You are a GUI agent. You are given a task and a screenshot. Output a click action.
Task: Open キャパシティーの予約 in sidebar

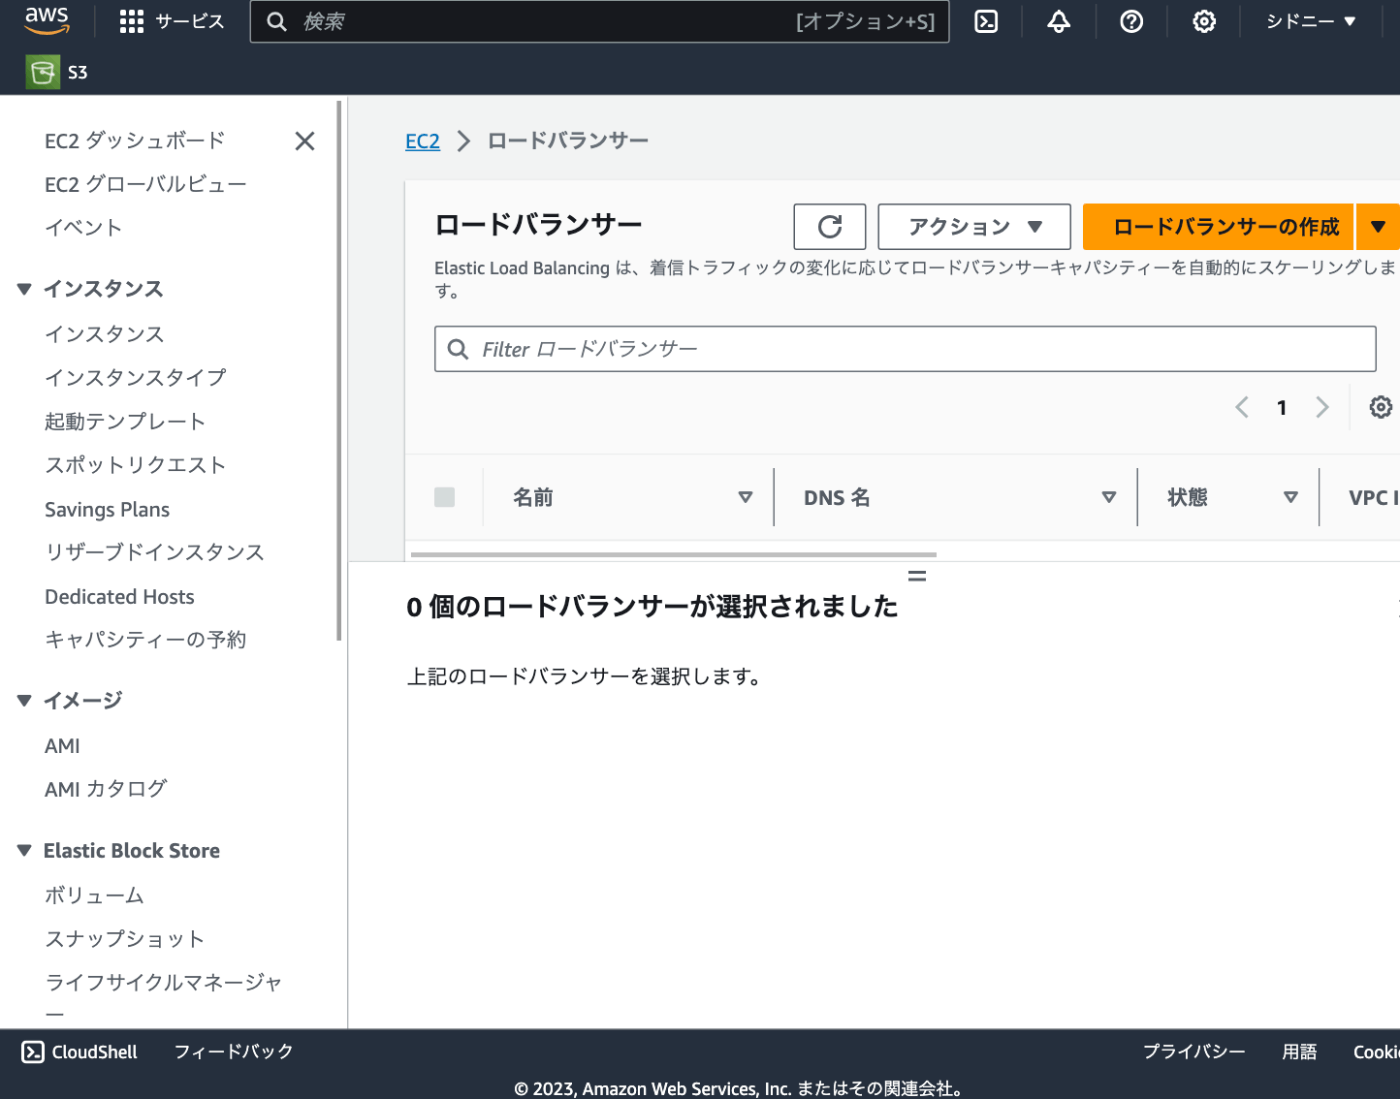(145, 640)
